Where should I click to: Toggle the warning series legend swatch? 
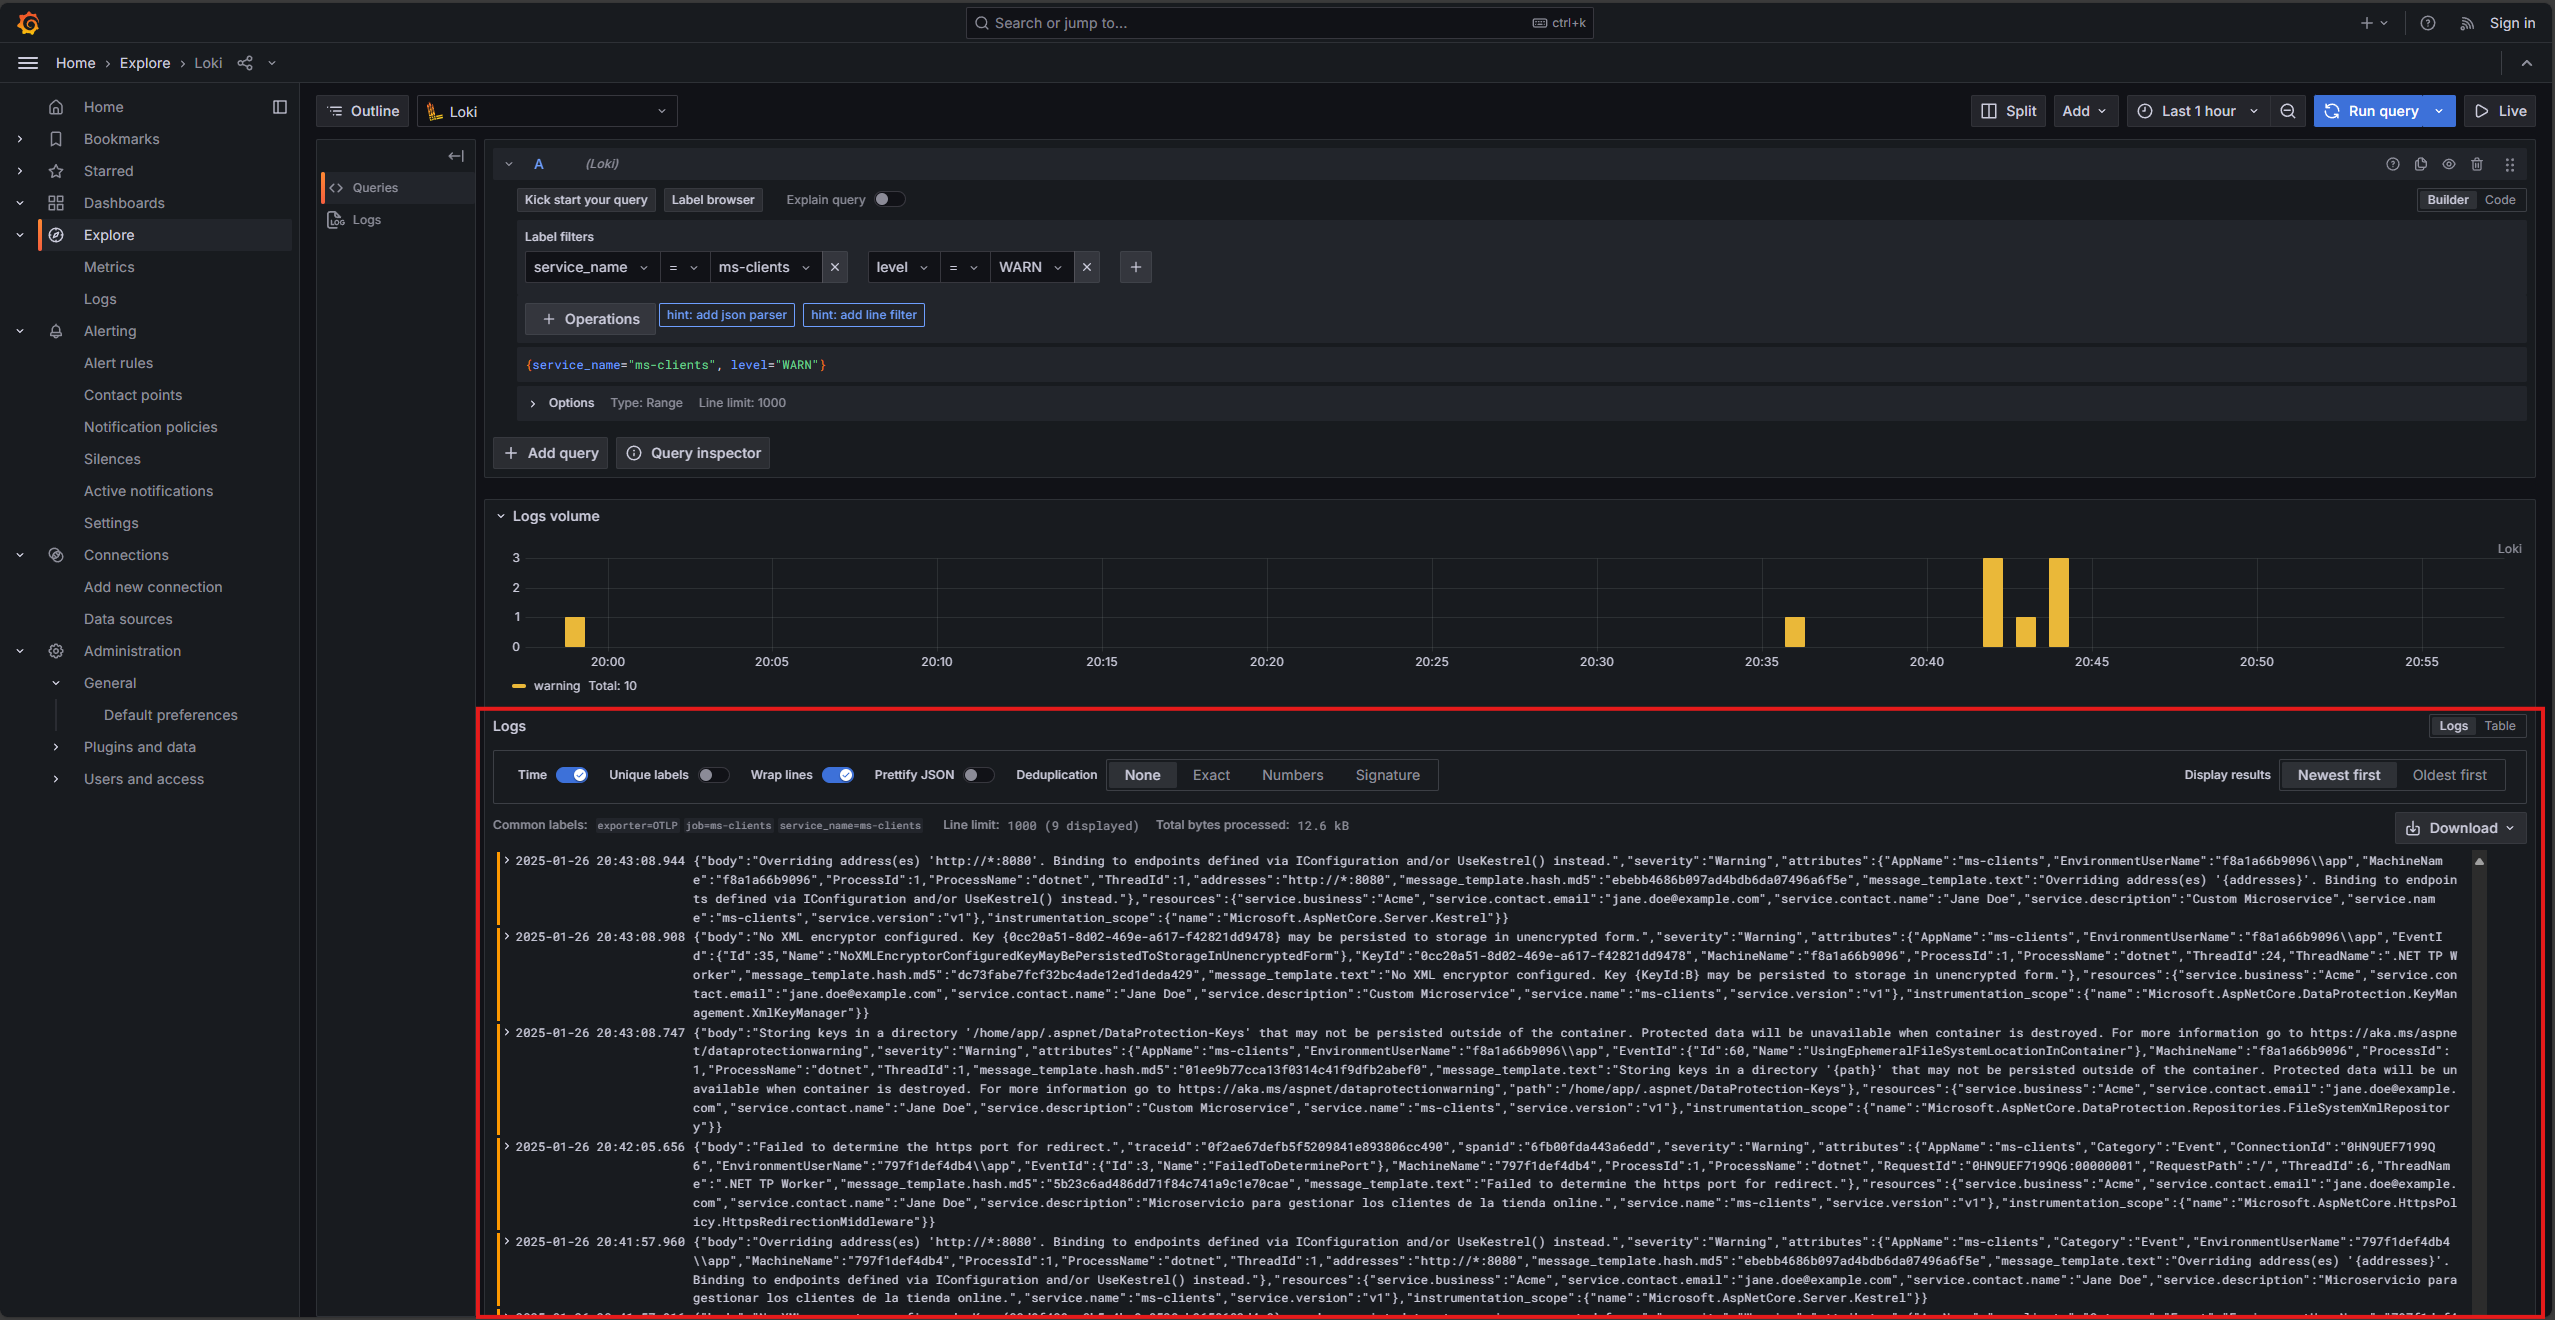519,686
